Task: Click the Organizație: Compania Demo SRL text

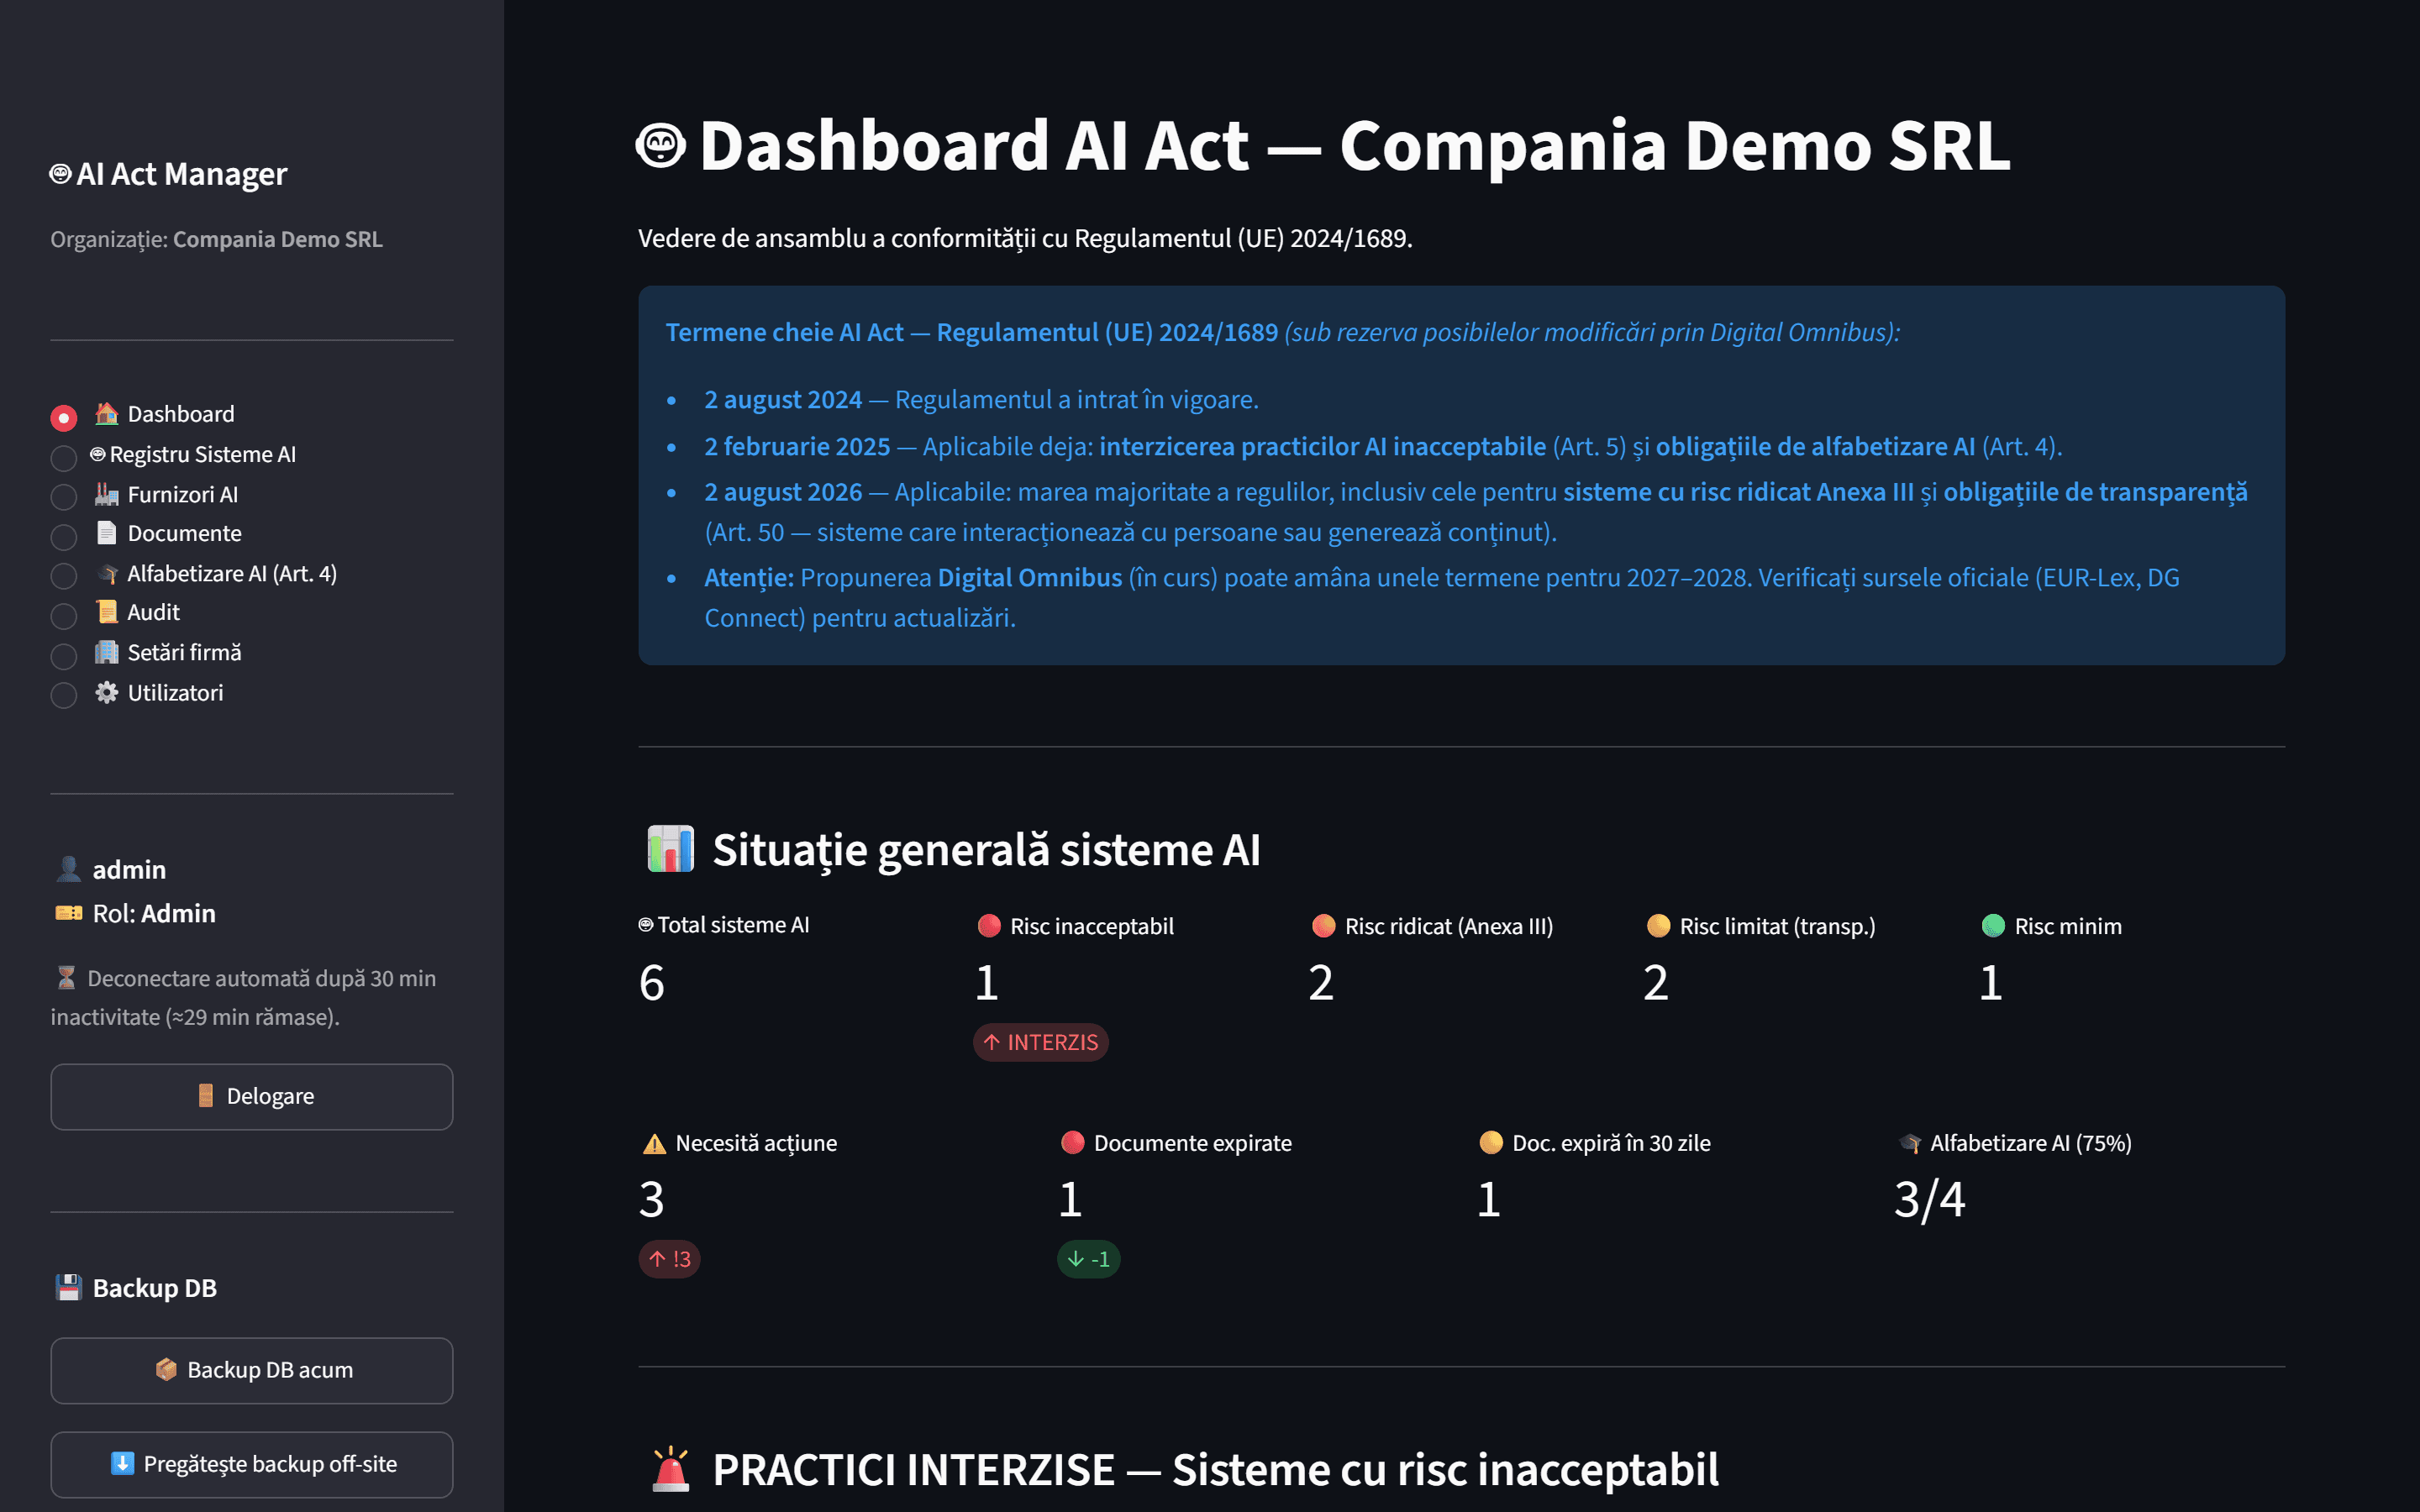Action: 217,239
